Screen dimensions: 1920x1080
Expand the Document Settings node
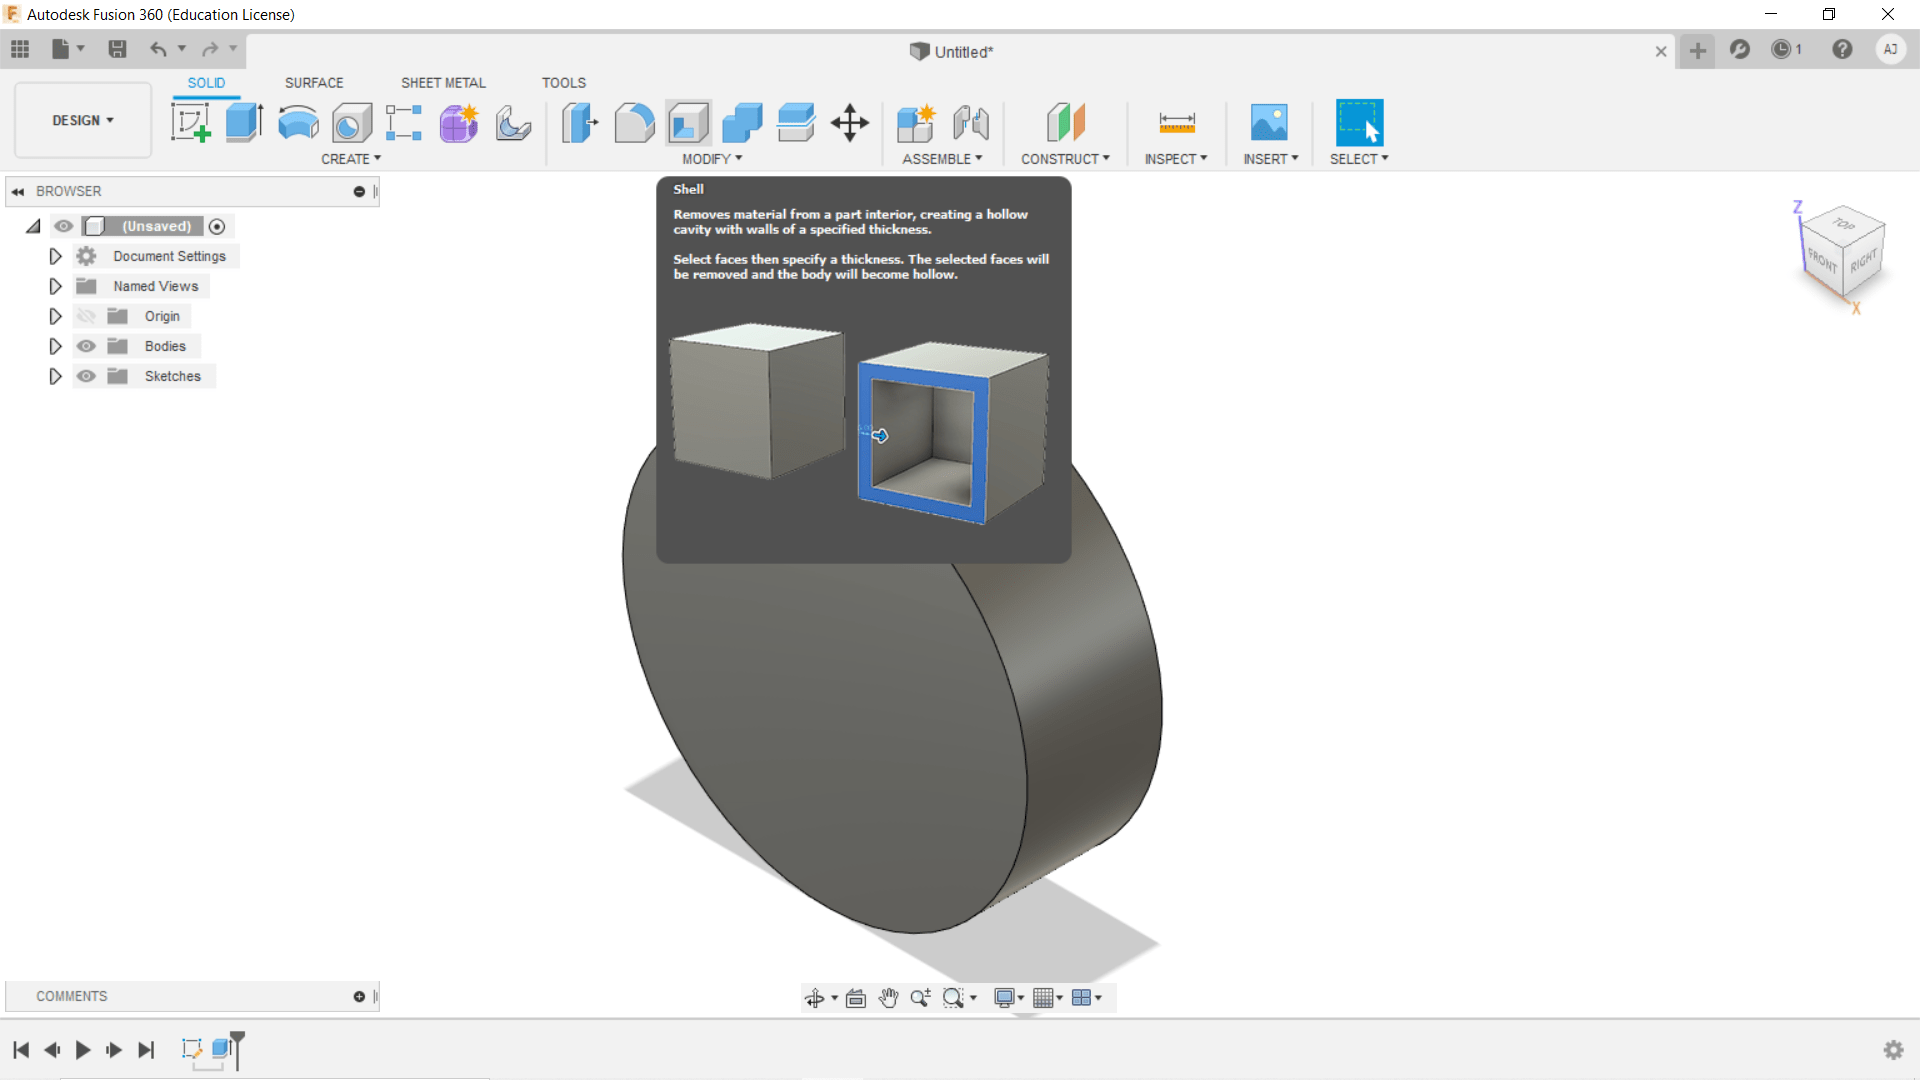[55, 256]
